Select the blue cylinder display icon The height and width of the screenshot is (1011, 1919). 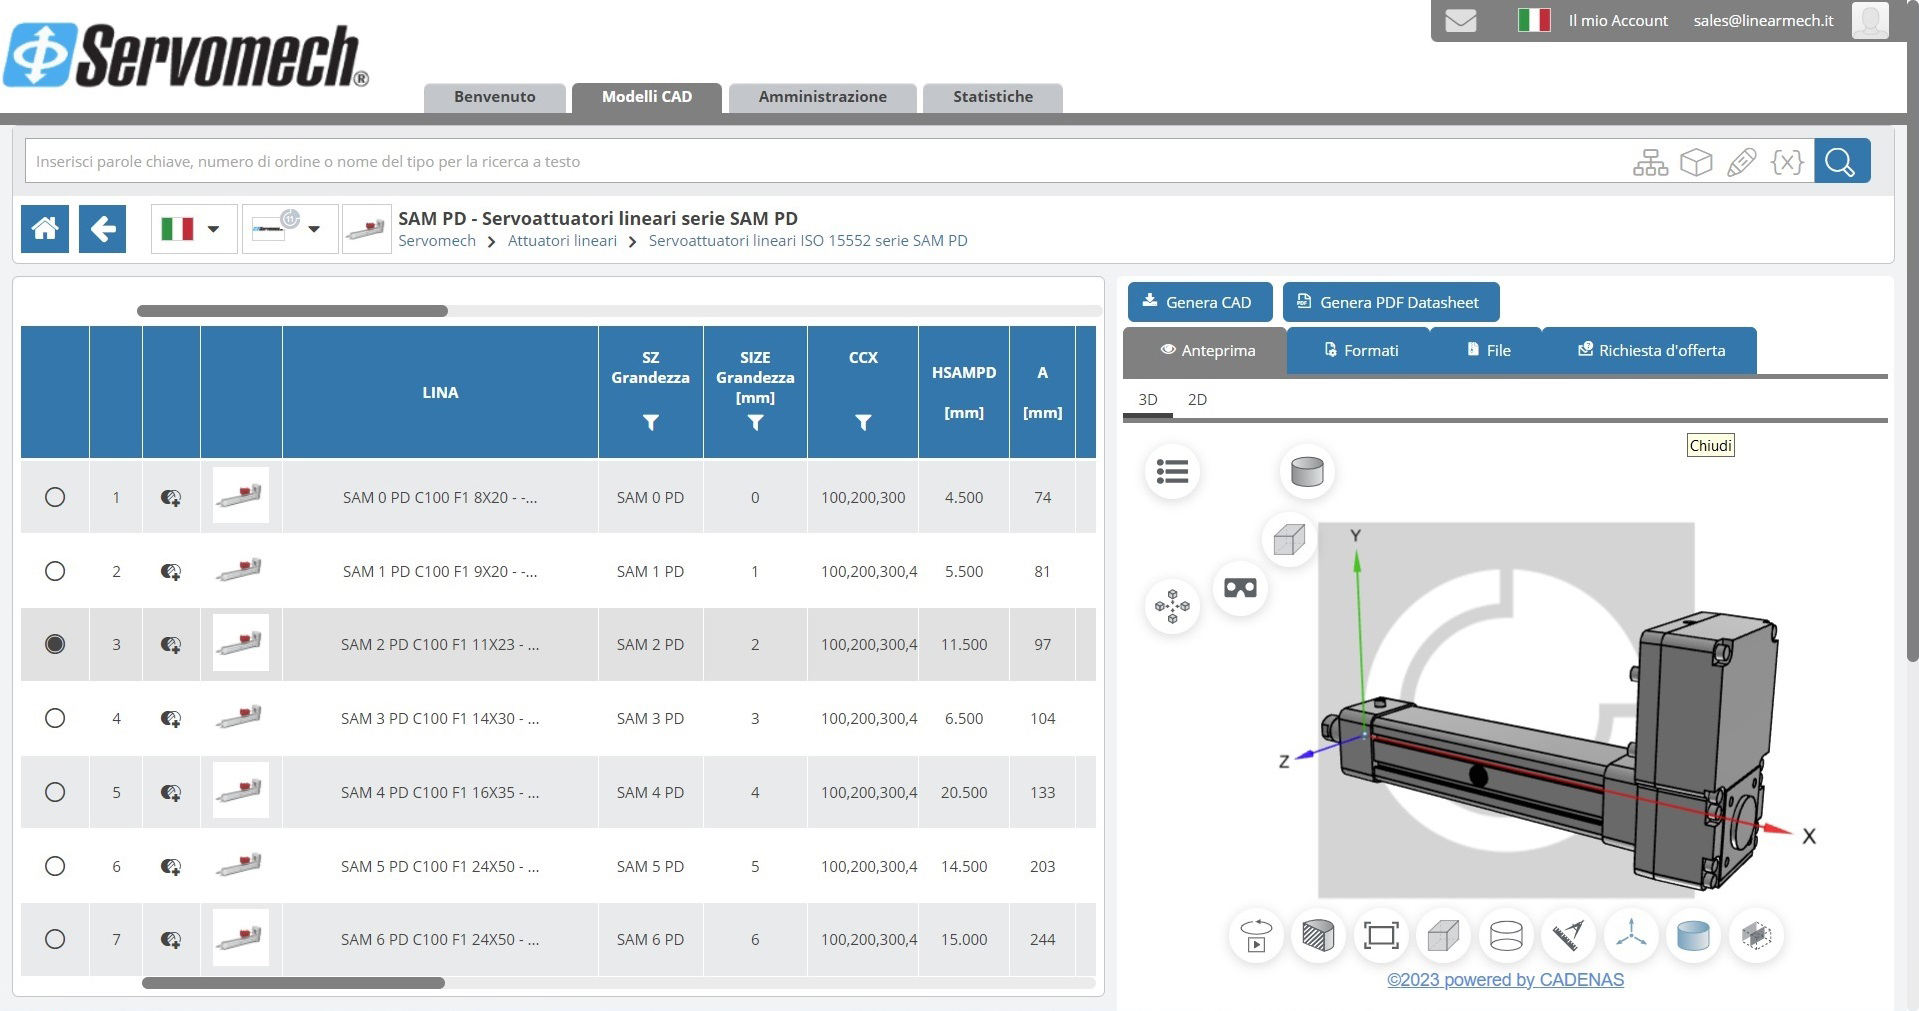coord(1693,936)
